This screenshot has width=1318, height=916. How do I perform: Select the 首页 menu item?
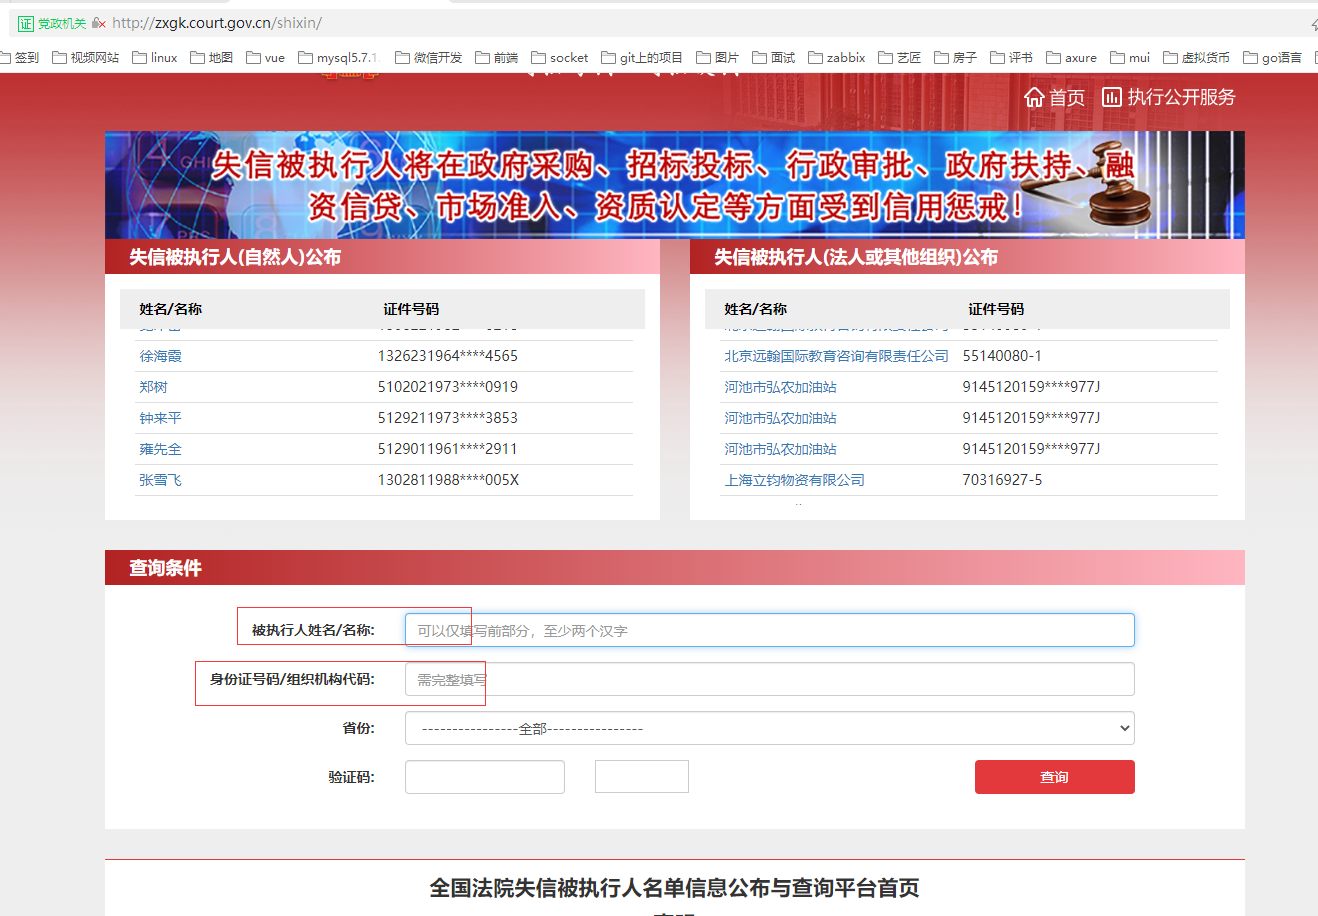click(x=1066, y=96)
